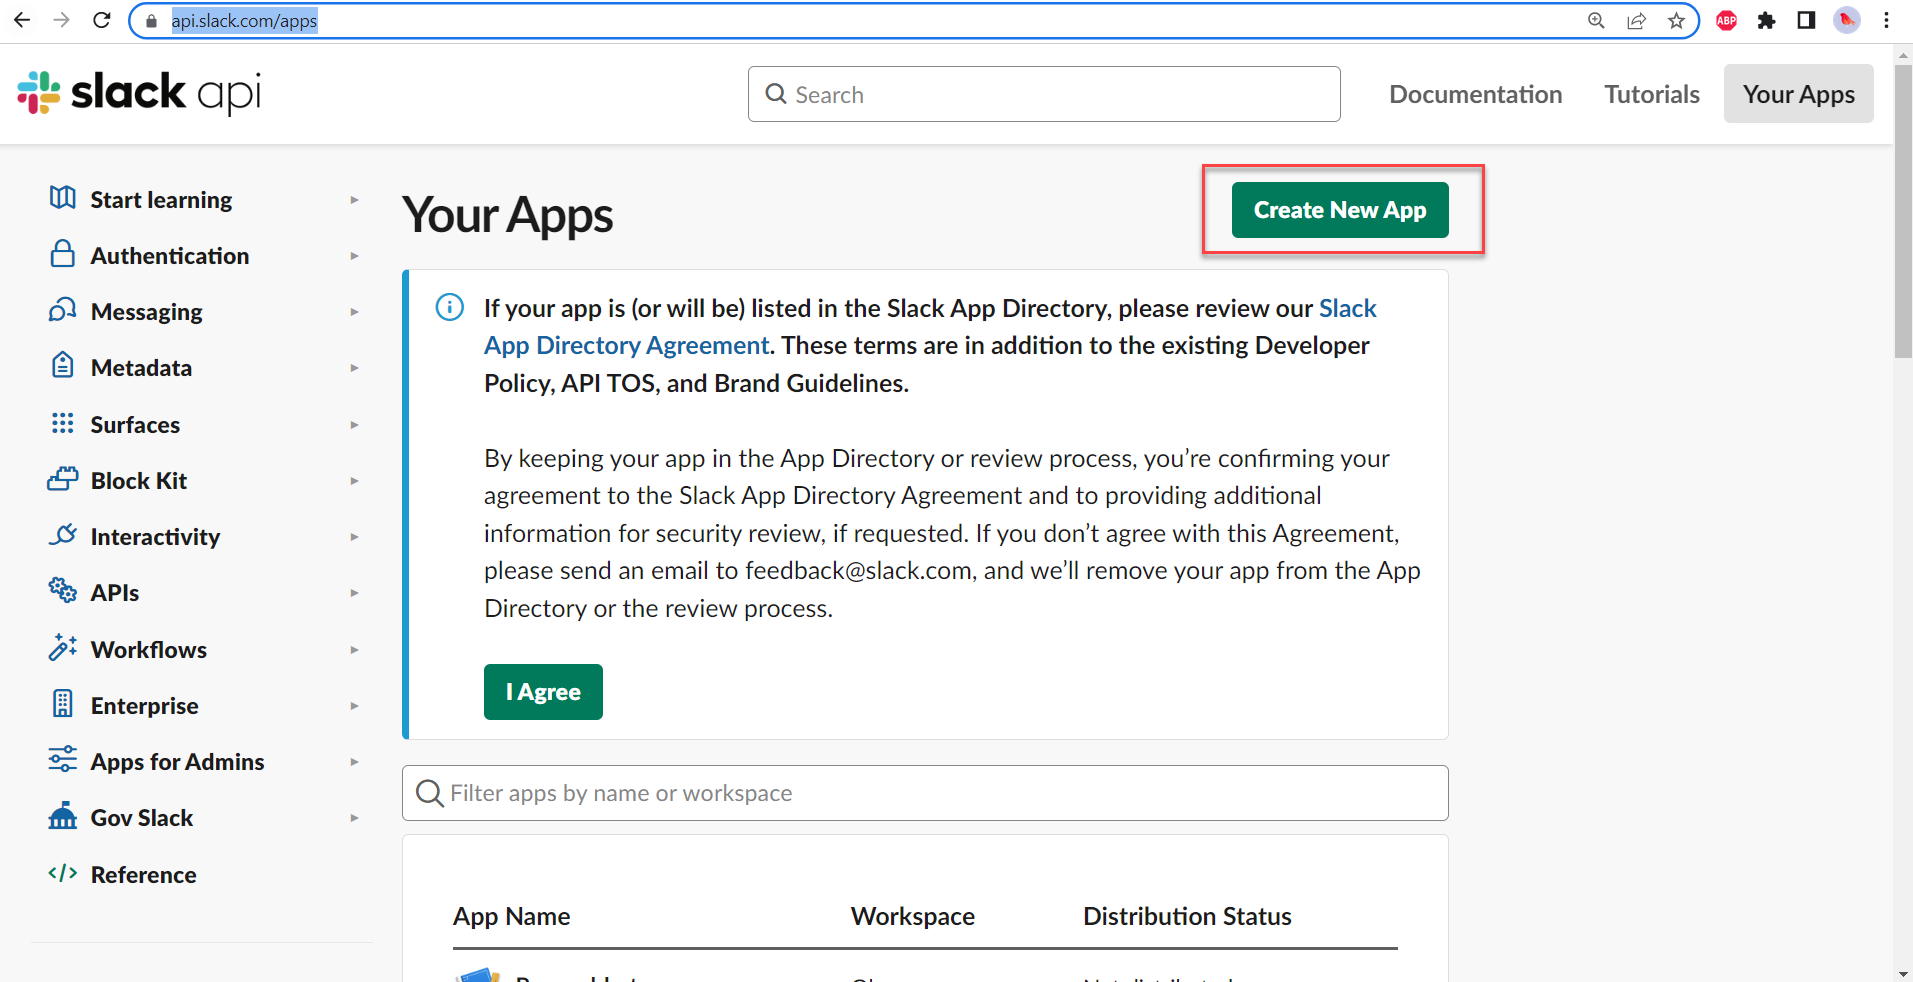This screenshot has width=1913, height=982.
Task: Open Tutorials in top navigation
Action: pyautogui.click(x=1652, y=94)
